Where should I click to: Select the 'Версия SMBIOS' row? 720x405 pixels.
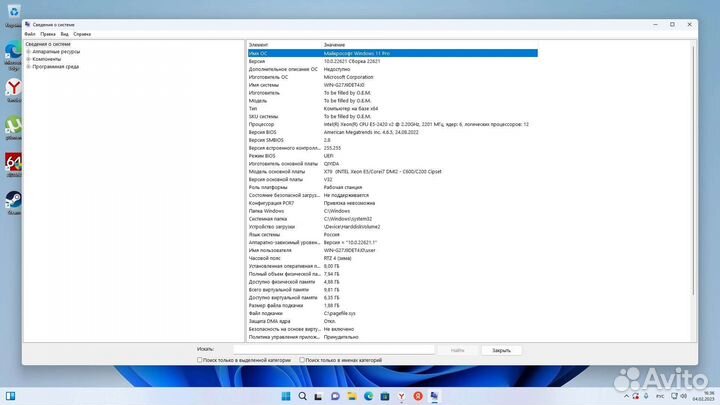392,140
